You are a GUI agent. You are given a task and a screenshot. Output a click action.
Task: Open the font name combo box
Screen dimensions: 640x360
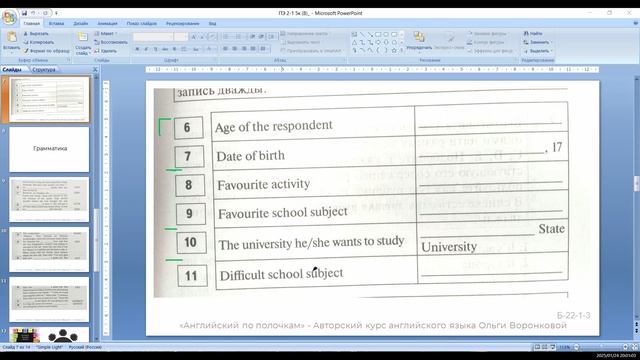(153, 37)
